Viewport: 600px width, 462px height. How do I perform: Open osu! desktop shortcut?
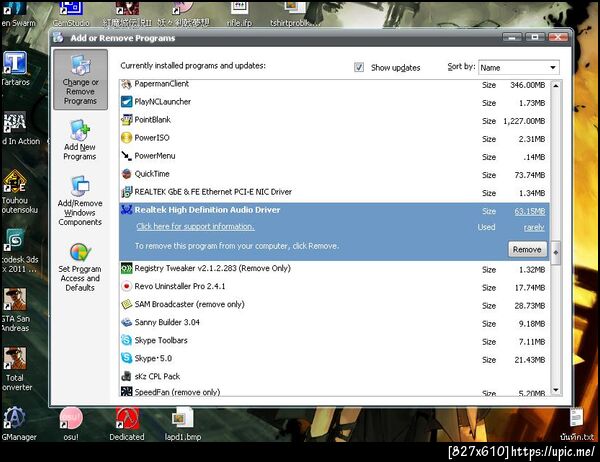[71, 424]
